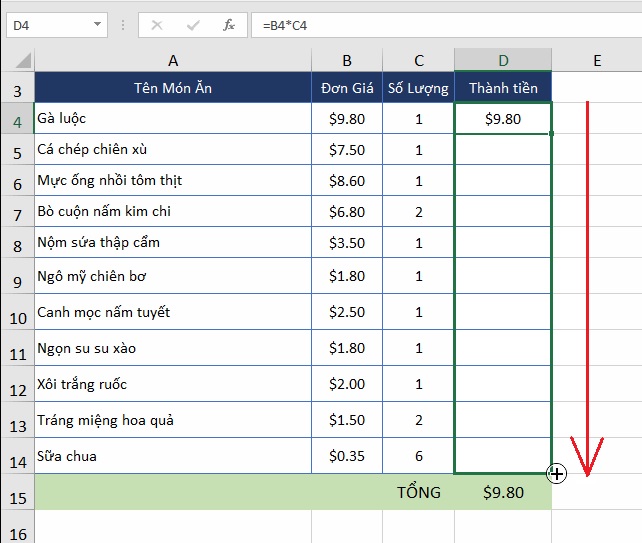642x543 pixels.
Task: Click the total $9.80 cell in row 15
Action: (503, 492)
